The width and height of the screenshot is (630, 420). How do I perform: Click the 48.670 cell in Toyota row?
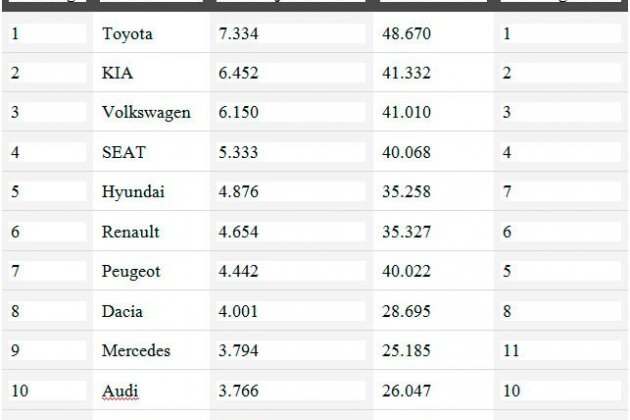tap(406, 34)
